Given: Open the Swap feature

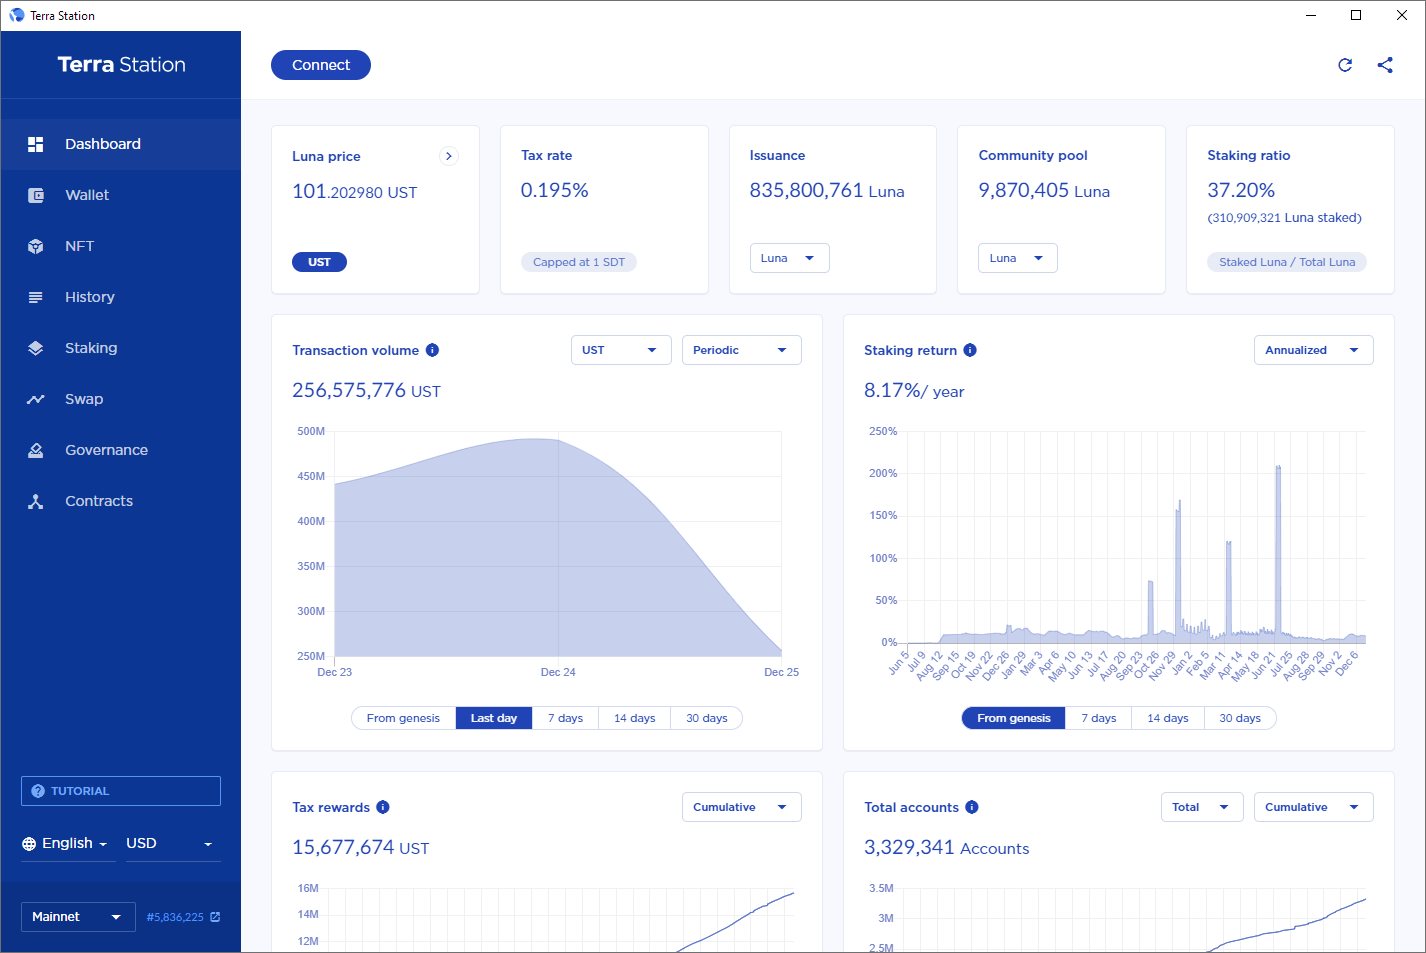Looking at the screenshot, I should 83,398.
